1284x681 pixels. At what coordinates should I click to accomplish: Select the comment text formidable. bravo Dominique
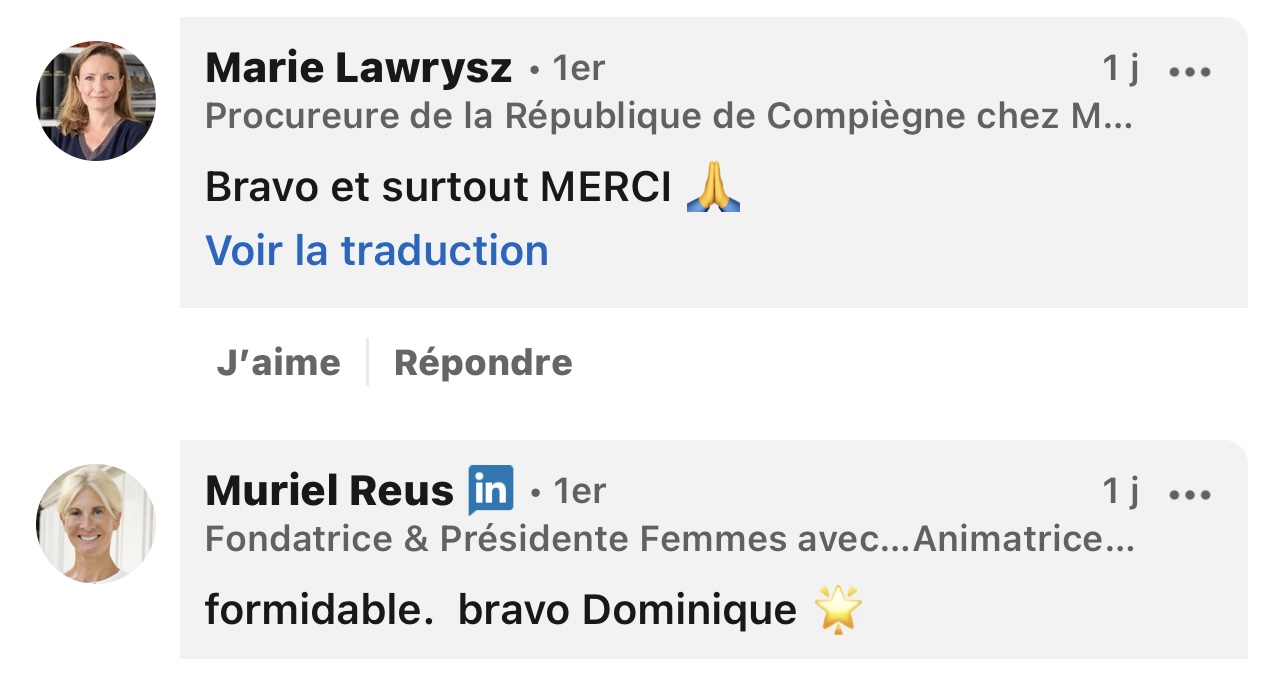(x=500, y=610)
